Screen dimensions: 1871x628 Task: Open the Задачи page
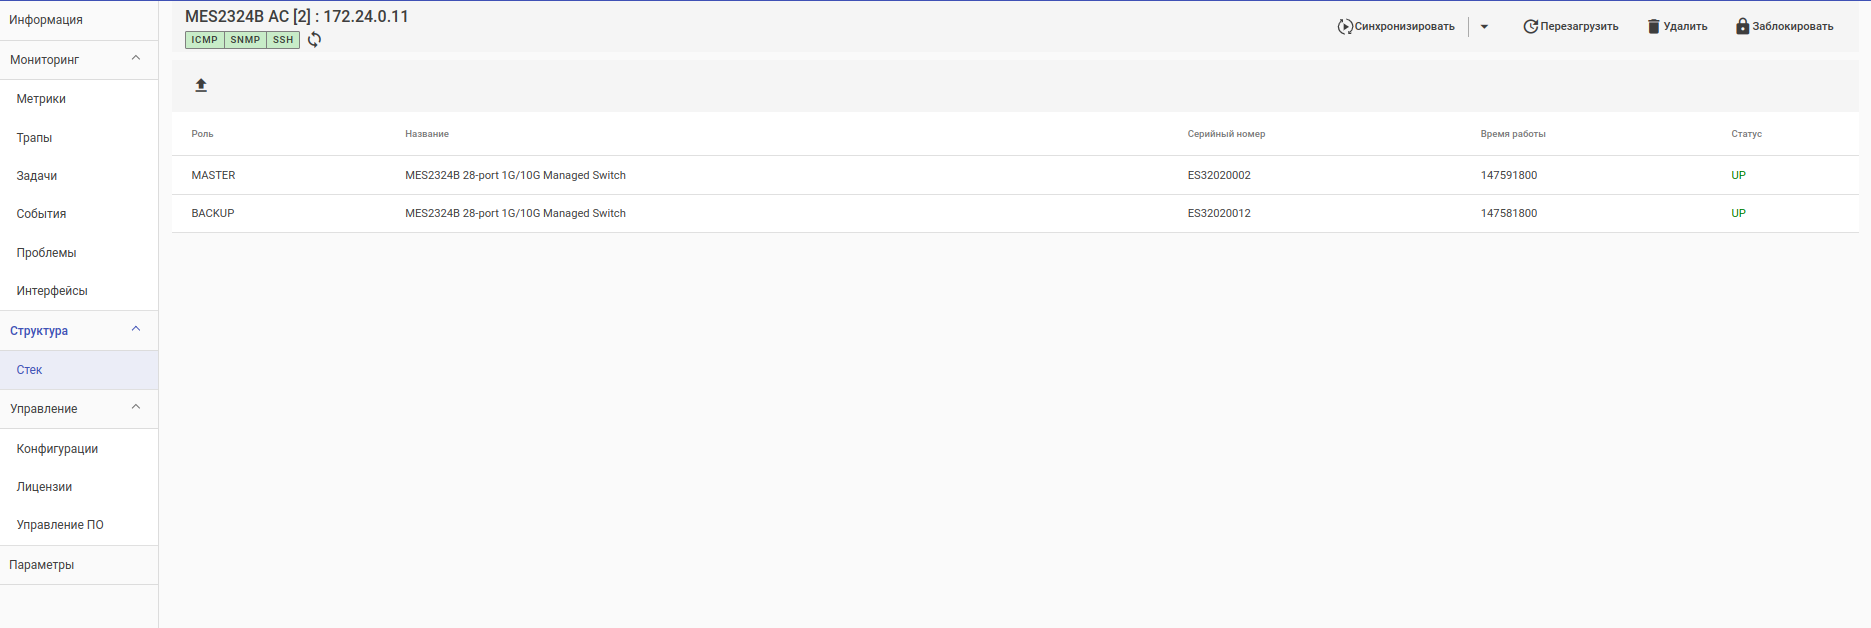[79, 176]
